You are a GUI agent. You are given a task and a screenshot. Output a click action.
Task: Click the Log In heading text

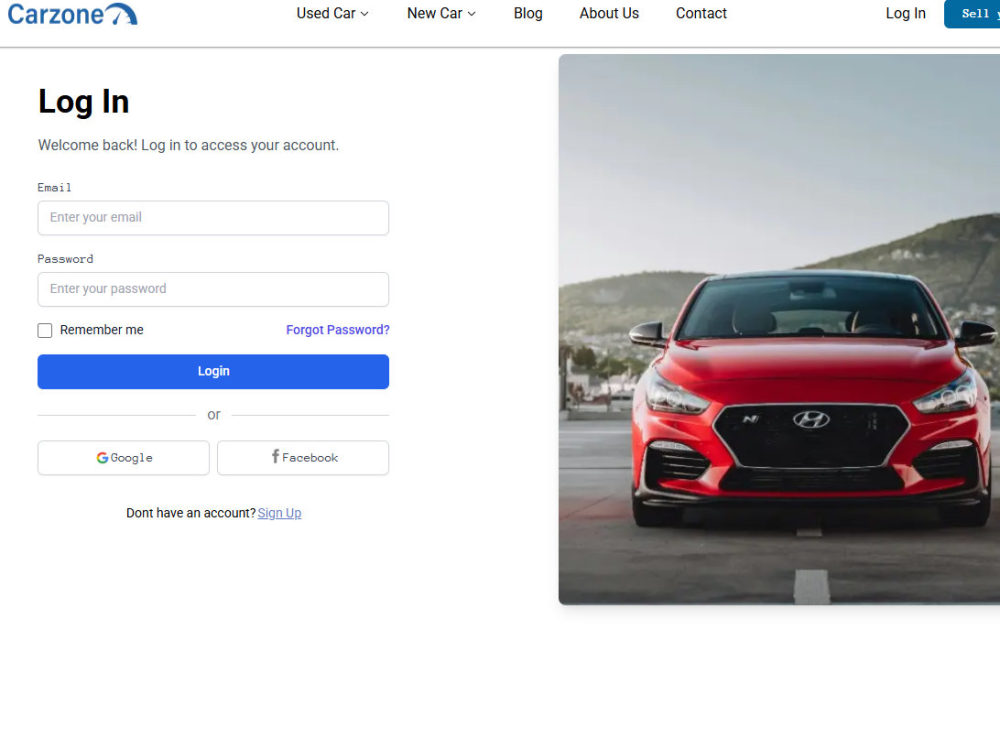(84, 101)
